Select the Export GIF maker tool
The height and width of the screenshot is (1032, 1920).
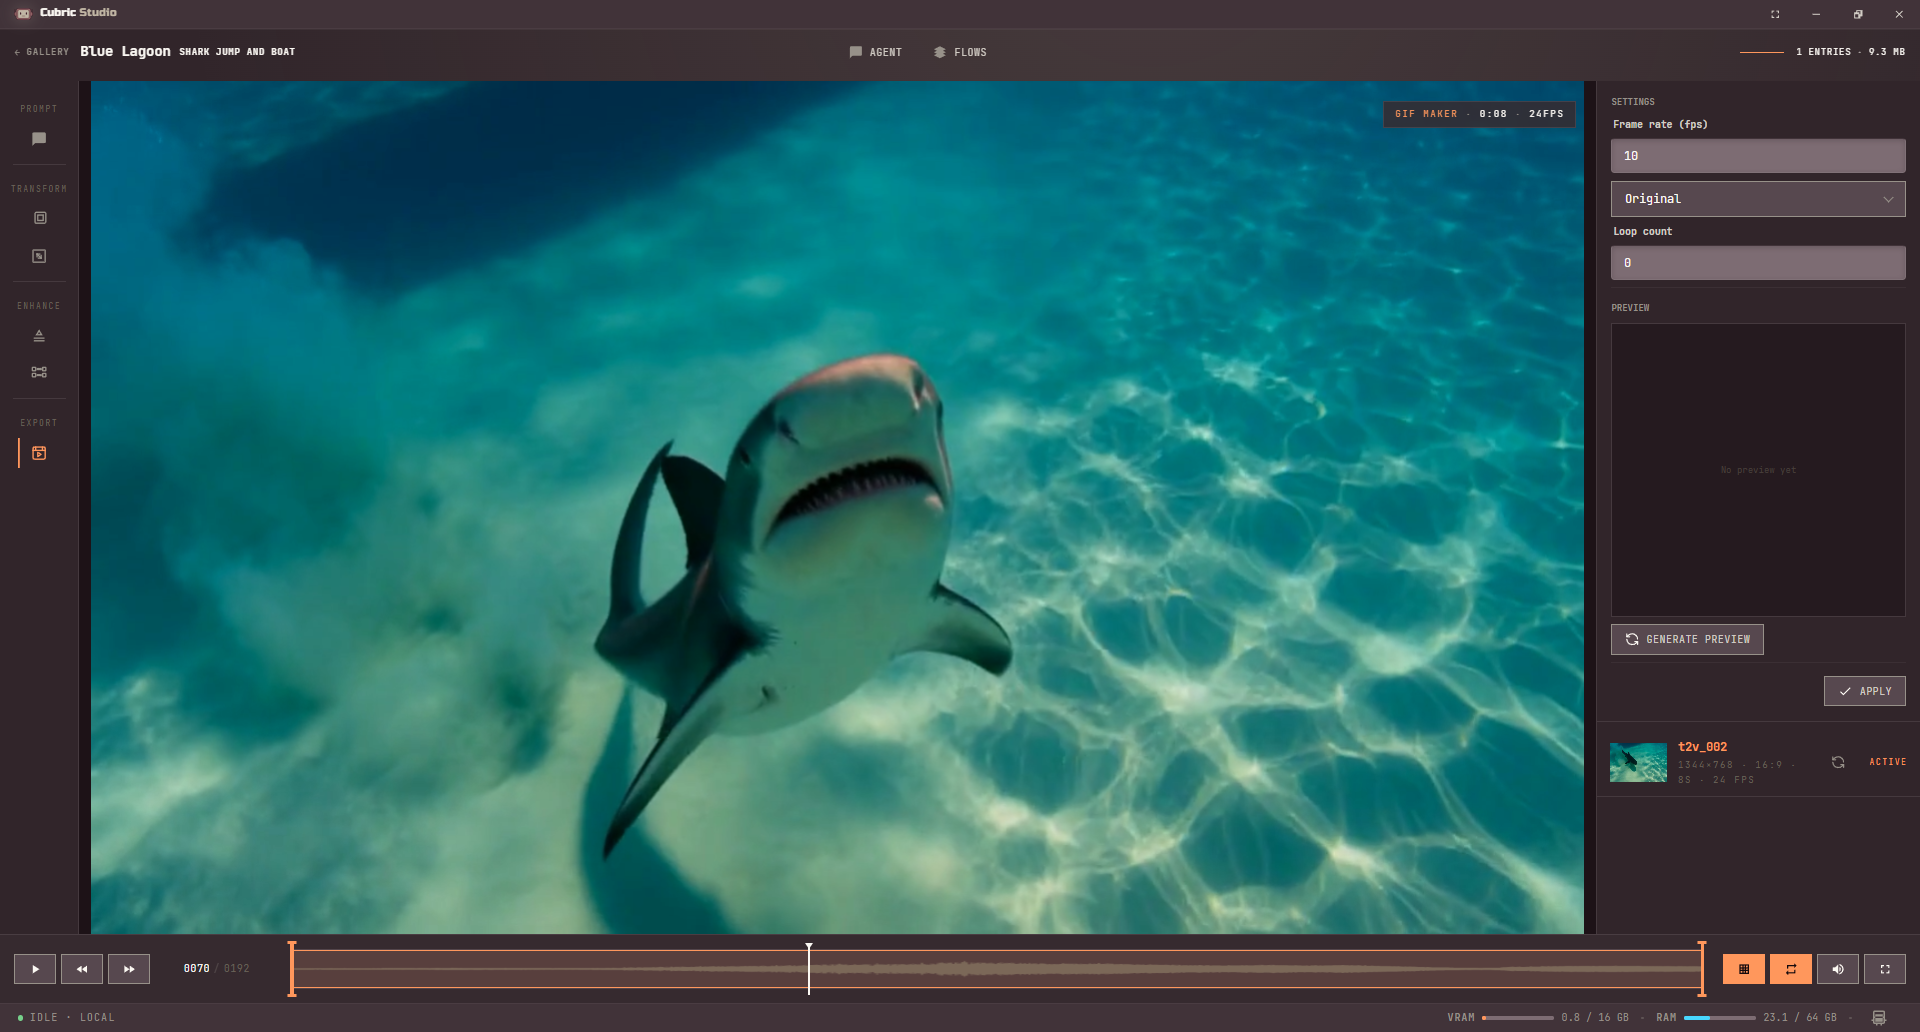39,453
